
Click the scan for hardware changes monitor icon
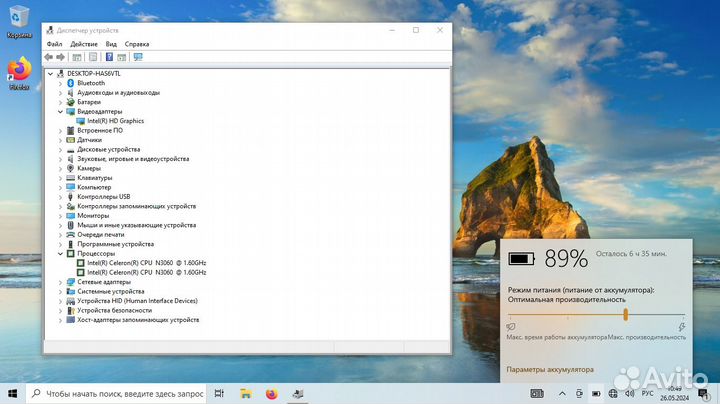coord(137,57)
